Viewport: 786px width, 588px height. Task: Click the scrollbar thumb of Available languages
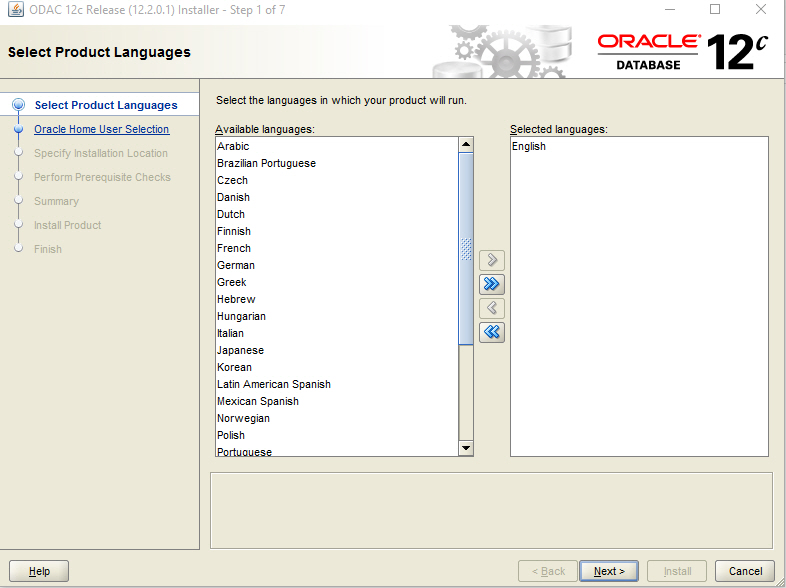coord(466,249)
